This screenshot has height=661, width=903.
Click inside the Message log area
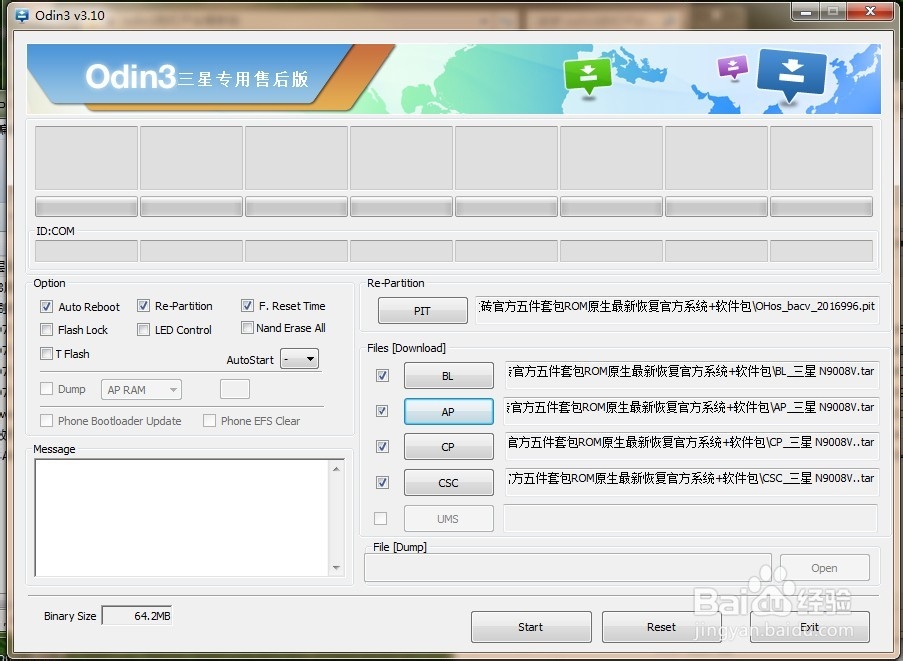click(x=180, y=518)
